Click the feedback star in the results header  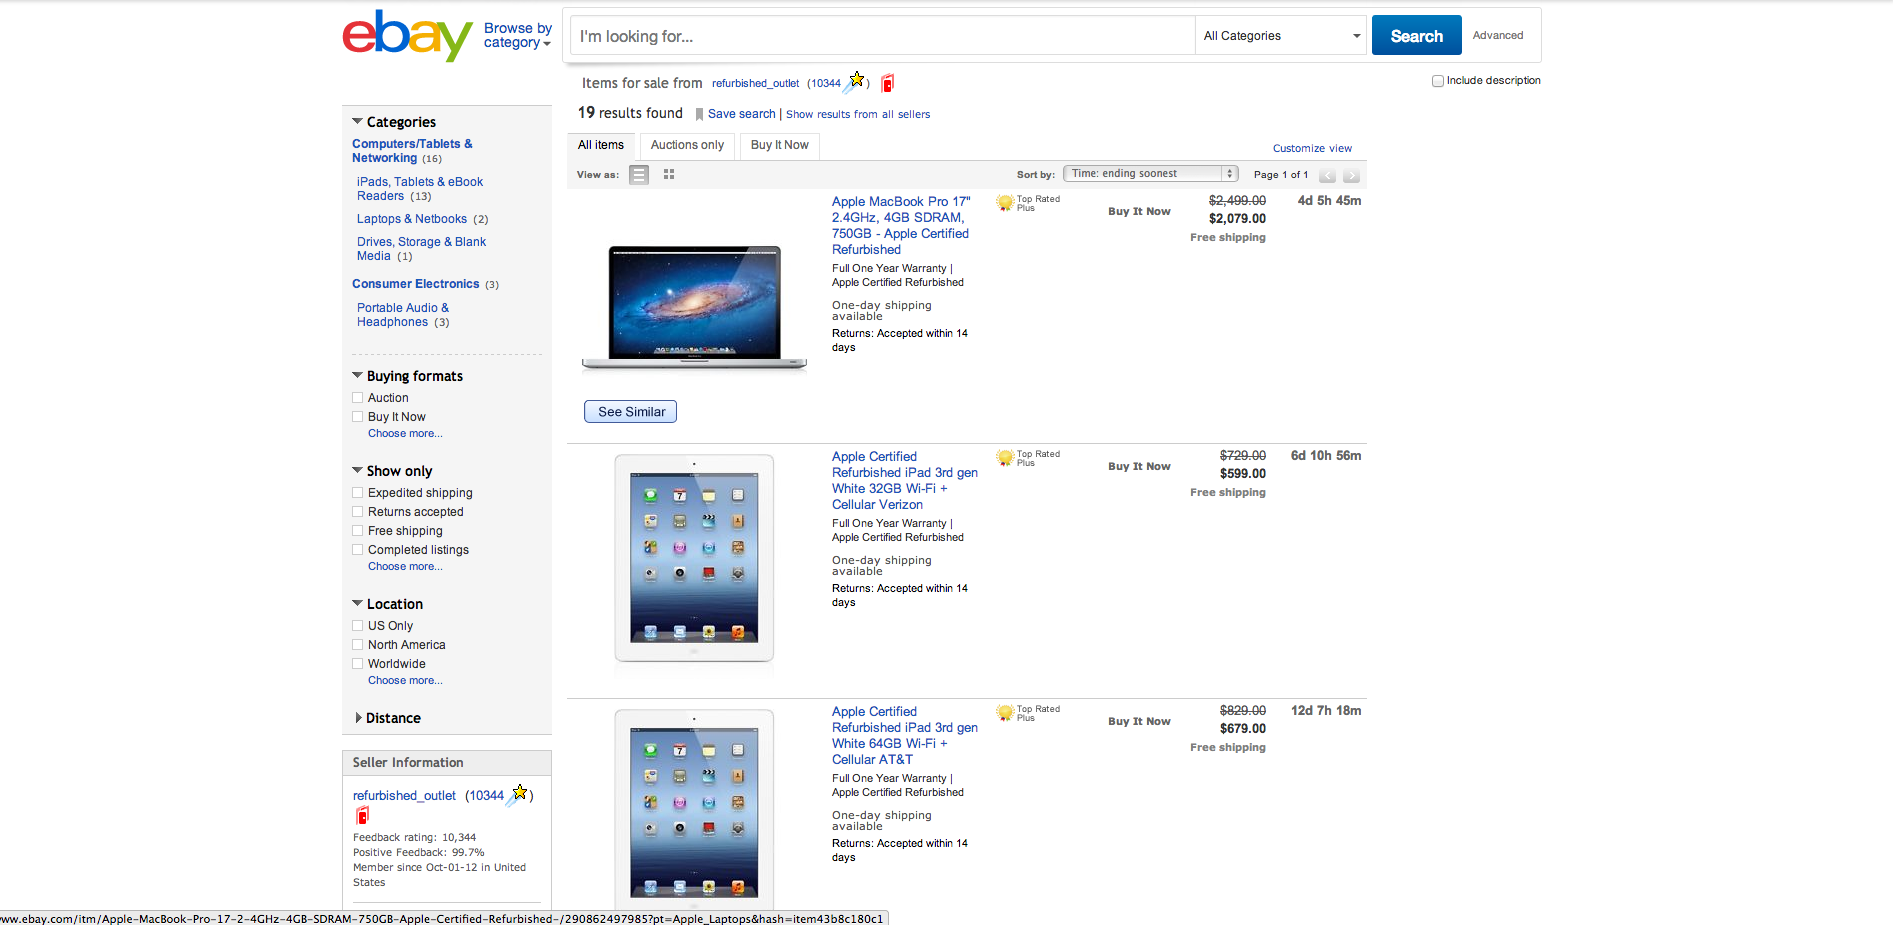856,80
